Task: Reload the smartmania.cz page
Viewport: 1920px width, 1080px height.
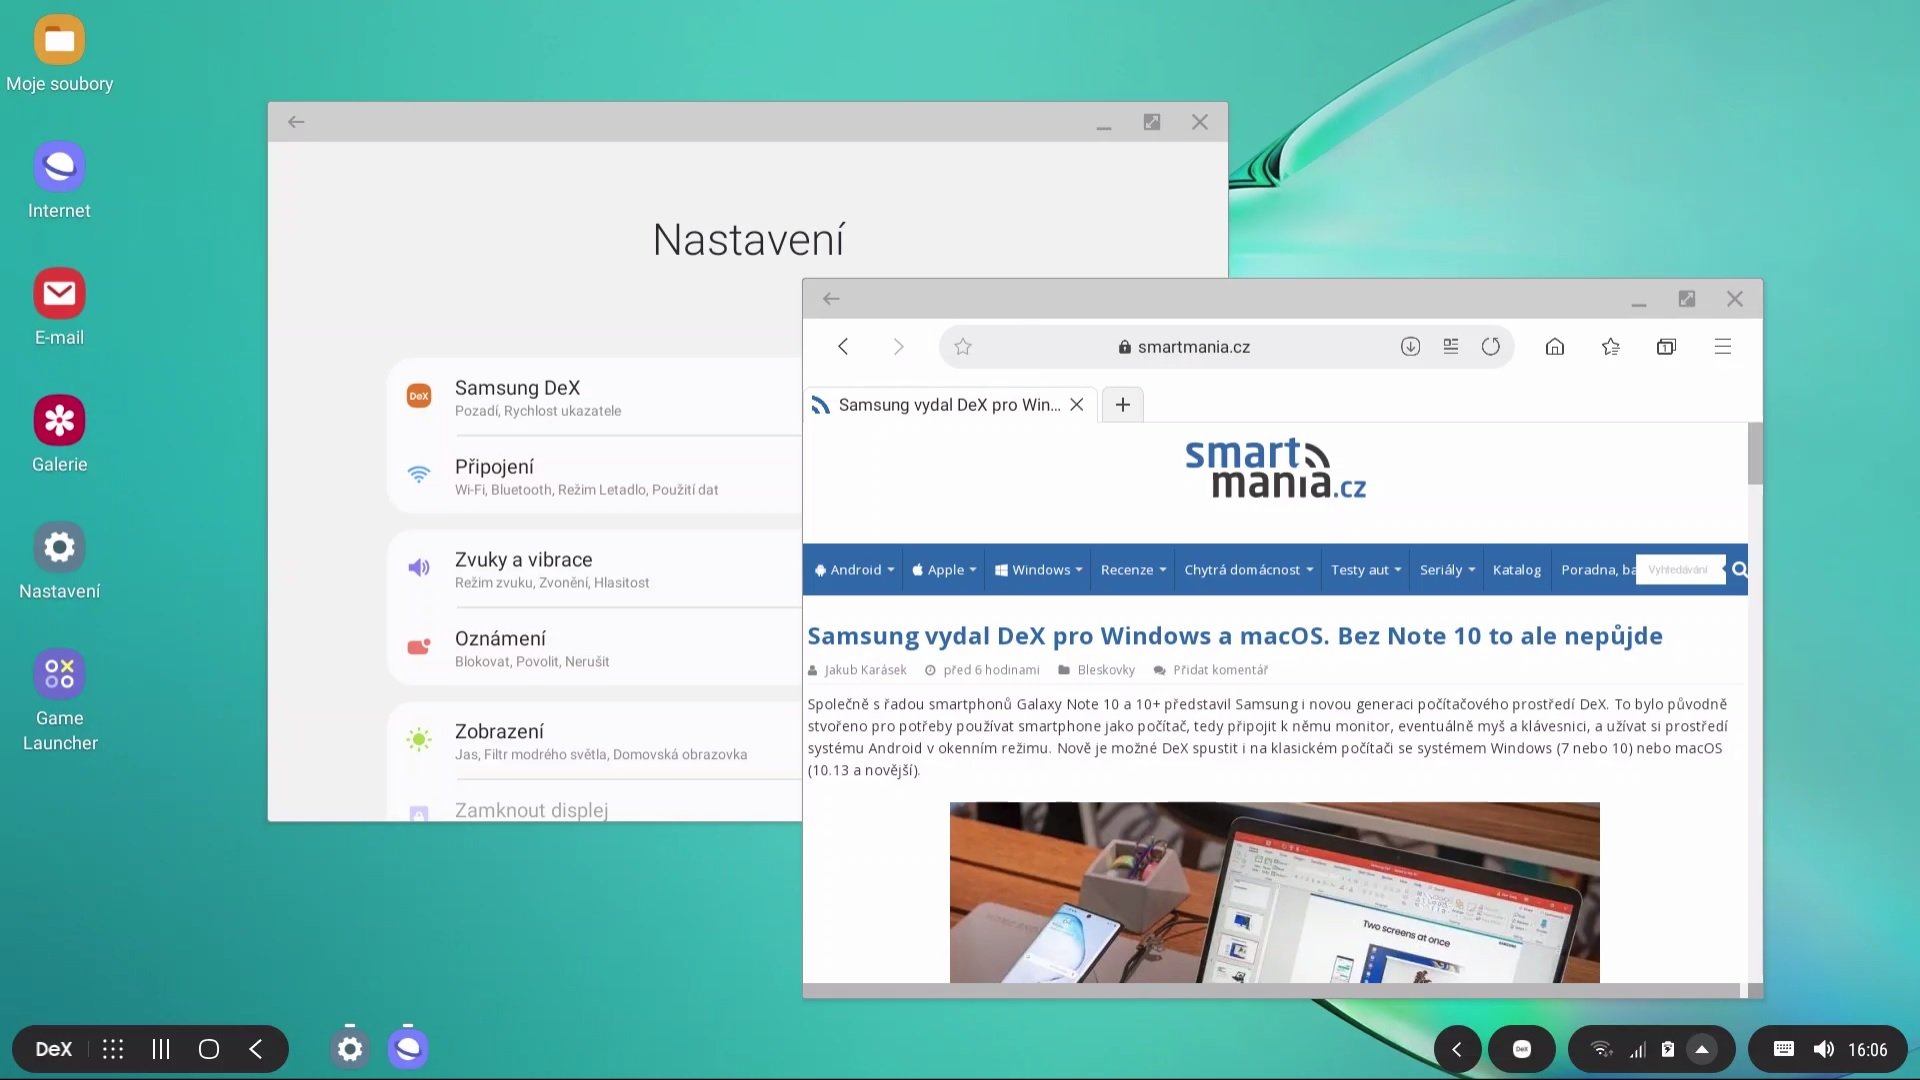Action: (1491, 347)
